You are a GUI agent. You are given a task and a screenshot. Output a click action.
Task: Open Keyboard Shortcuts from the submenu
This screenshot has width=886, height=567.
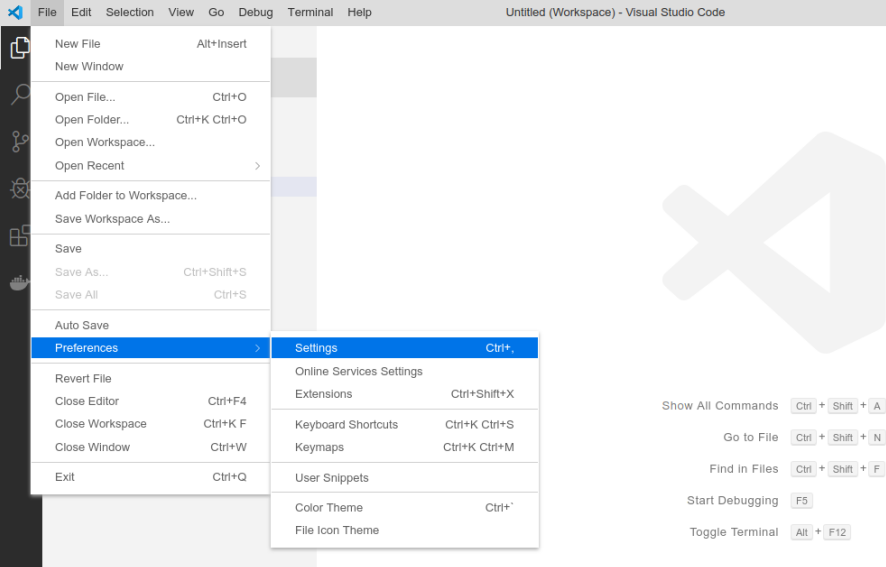pos(346,425)
